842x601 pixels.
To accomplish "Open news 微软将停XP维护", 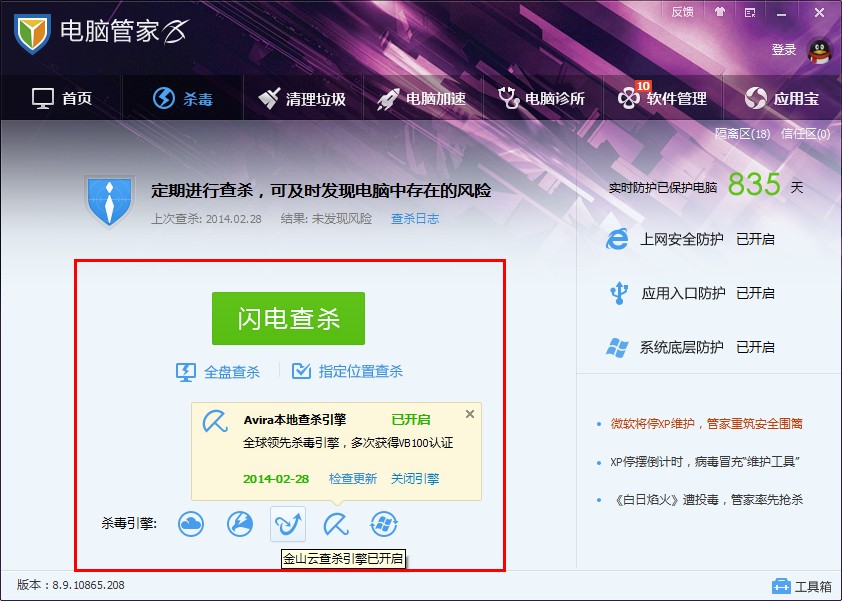I will point(706,424).
